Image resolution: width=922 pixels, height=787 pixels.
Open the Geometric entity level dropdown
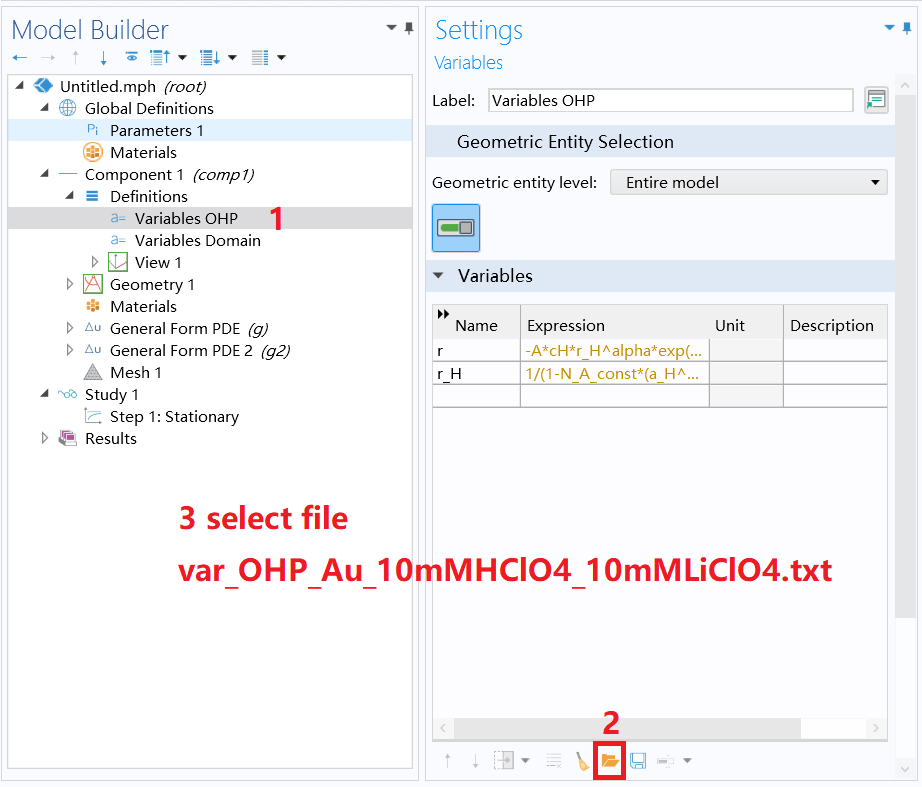[748, 182]
